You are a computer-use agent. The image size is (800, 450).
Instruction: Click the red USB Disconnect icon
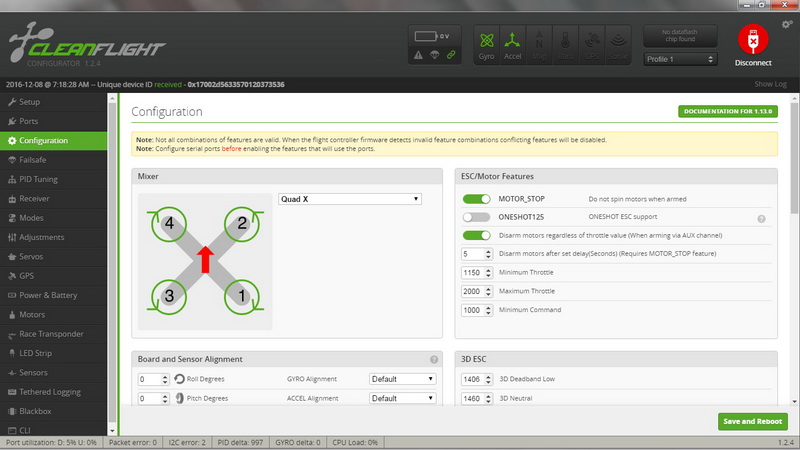[753, 39]
